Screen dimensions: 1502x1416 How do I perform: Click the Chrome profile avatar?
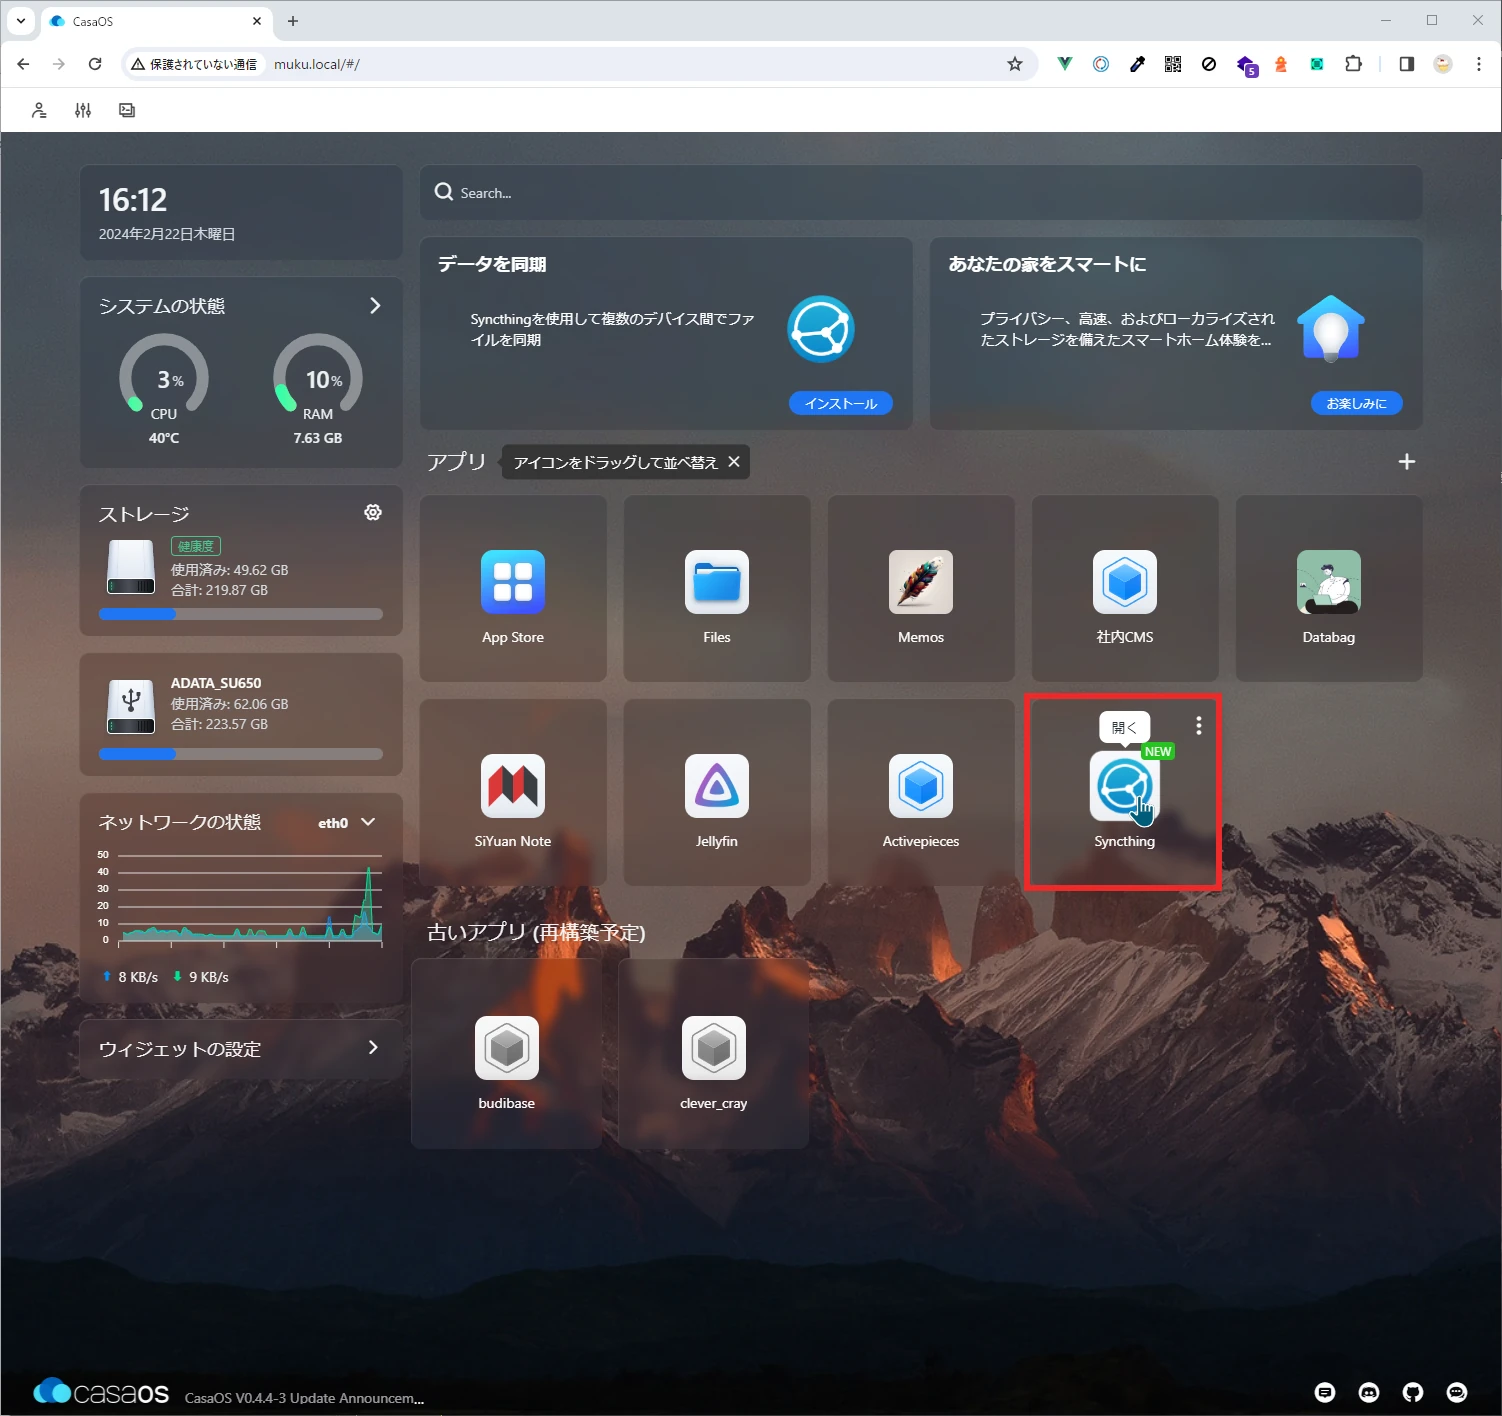pyautogui.click(x=1442, y=64)
